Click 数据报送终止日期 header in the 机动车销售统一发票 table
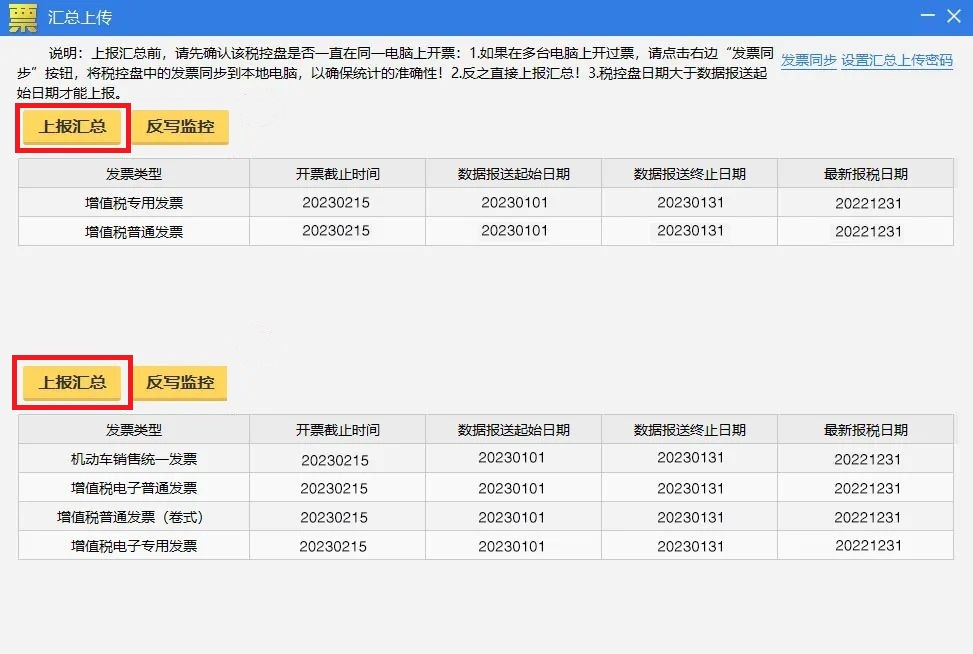Screen dimensions: 973x654 [689, 430]
